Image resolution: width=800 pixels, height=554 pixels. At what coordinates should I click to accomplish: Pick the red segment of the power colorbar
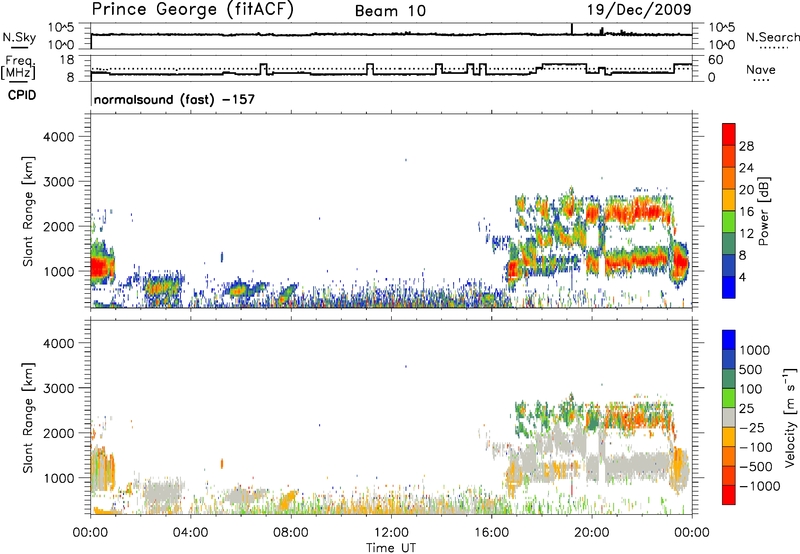click(729, 134)
